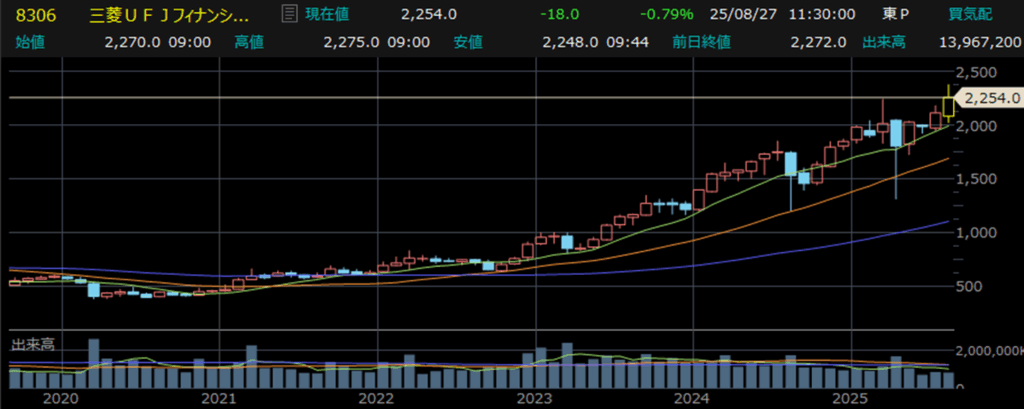The width and height of the screenshot is (1024, 409).
Task: Click the 2023 label on time axis
Action: pyautogui.click(x=533, y=398)
